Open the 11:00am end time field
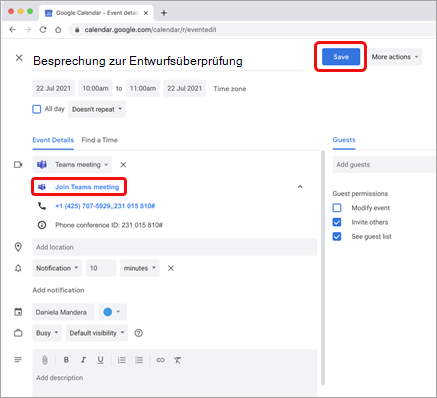This screenshot has height=398, width=437. pyautogui.click(x=143, y=88)
